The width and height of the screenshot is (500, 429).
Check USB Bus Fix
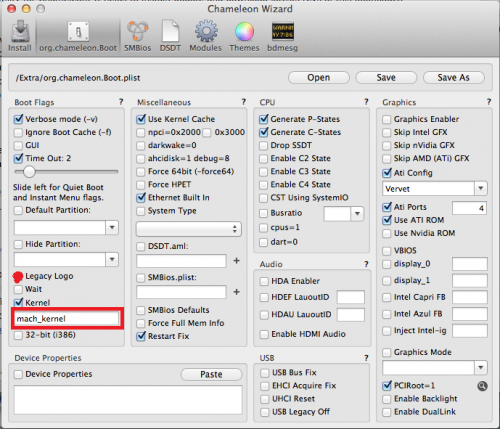coord(265,373)
